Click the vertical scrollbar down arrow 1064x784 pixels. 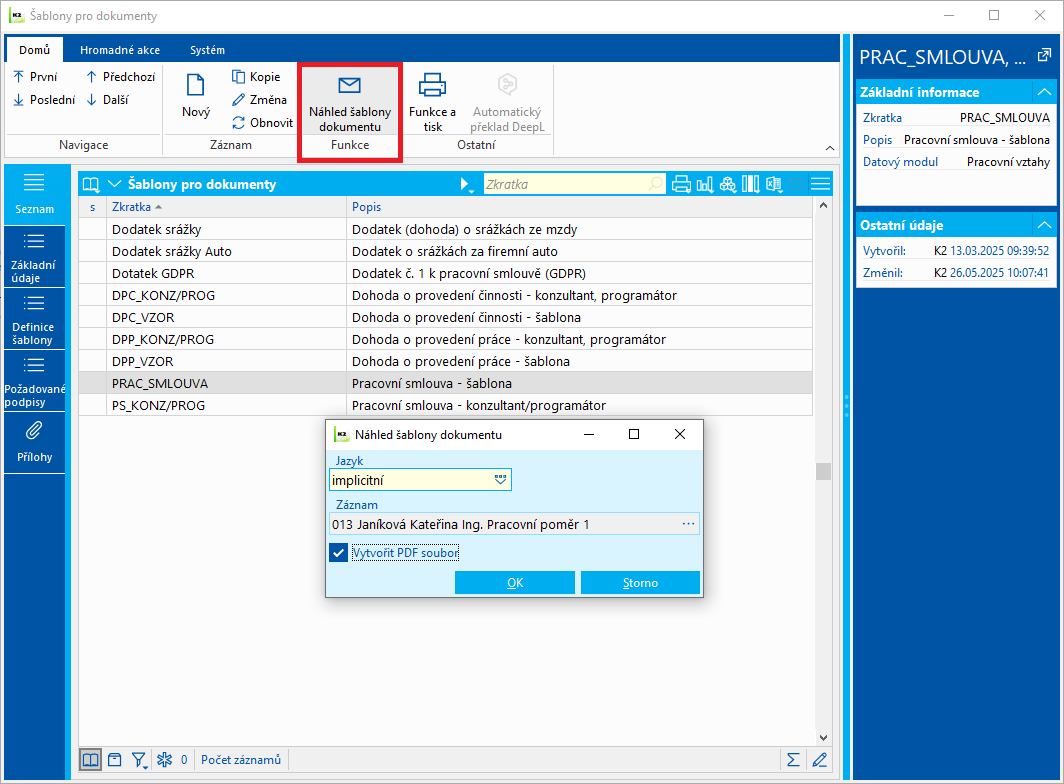pyautogui.click(x=823, y=738)
